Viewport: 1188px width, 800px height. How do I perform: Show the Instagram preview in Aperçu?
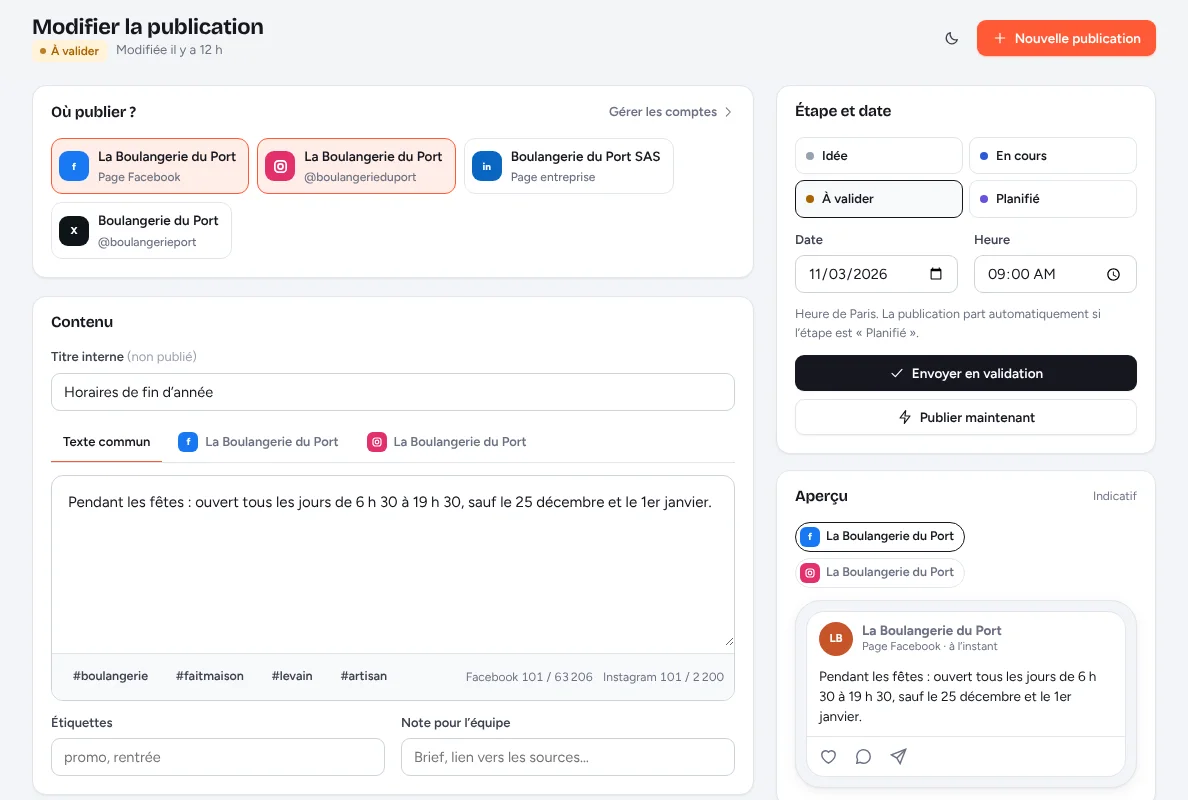[x=880, y=572]
